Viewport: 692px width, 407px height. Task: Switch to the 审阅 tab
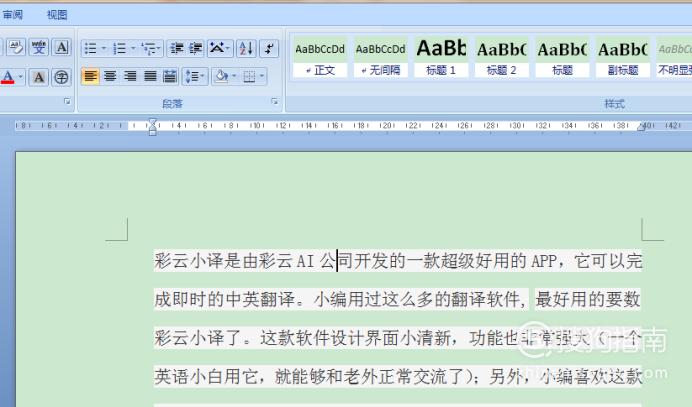[x=12, y=15]
